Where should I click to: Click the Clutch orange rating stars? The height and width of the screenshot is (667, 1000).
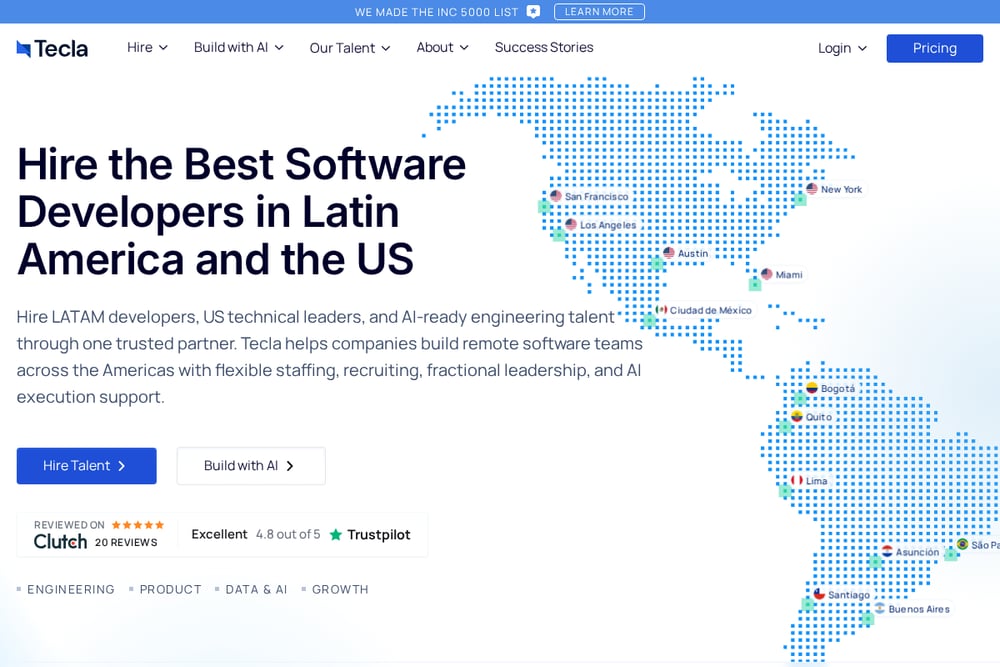coord(138,525)
